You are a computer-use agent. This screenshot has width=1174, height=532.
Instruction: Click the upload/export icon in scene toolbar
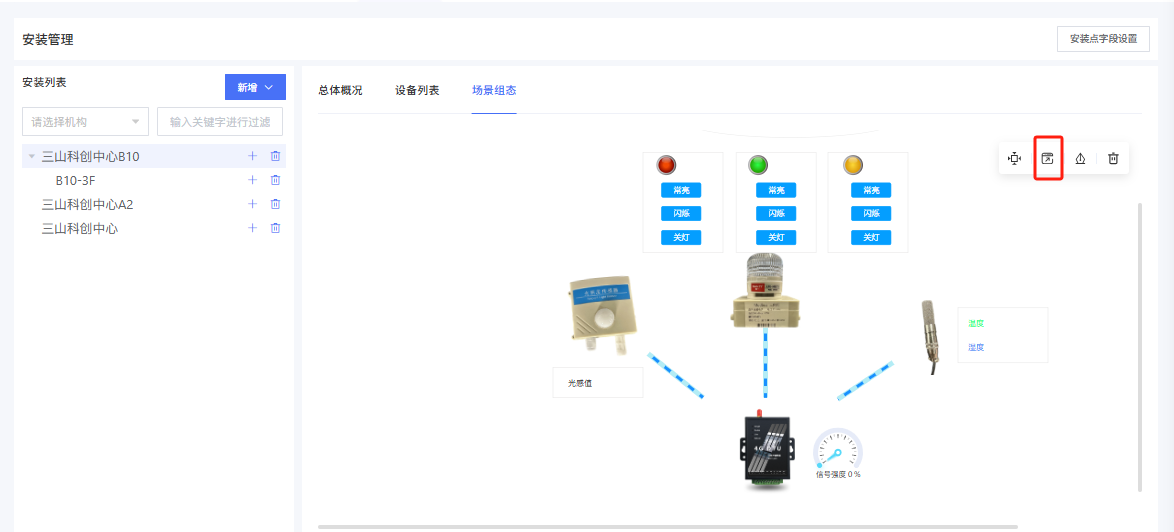coord(1080,158)
